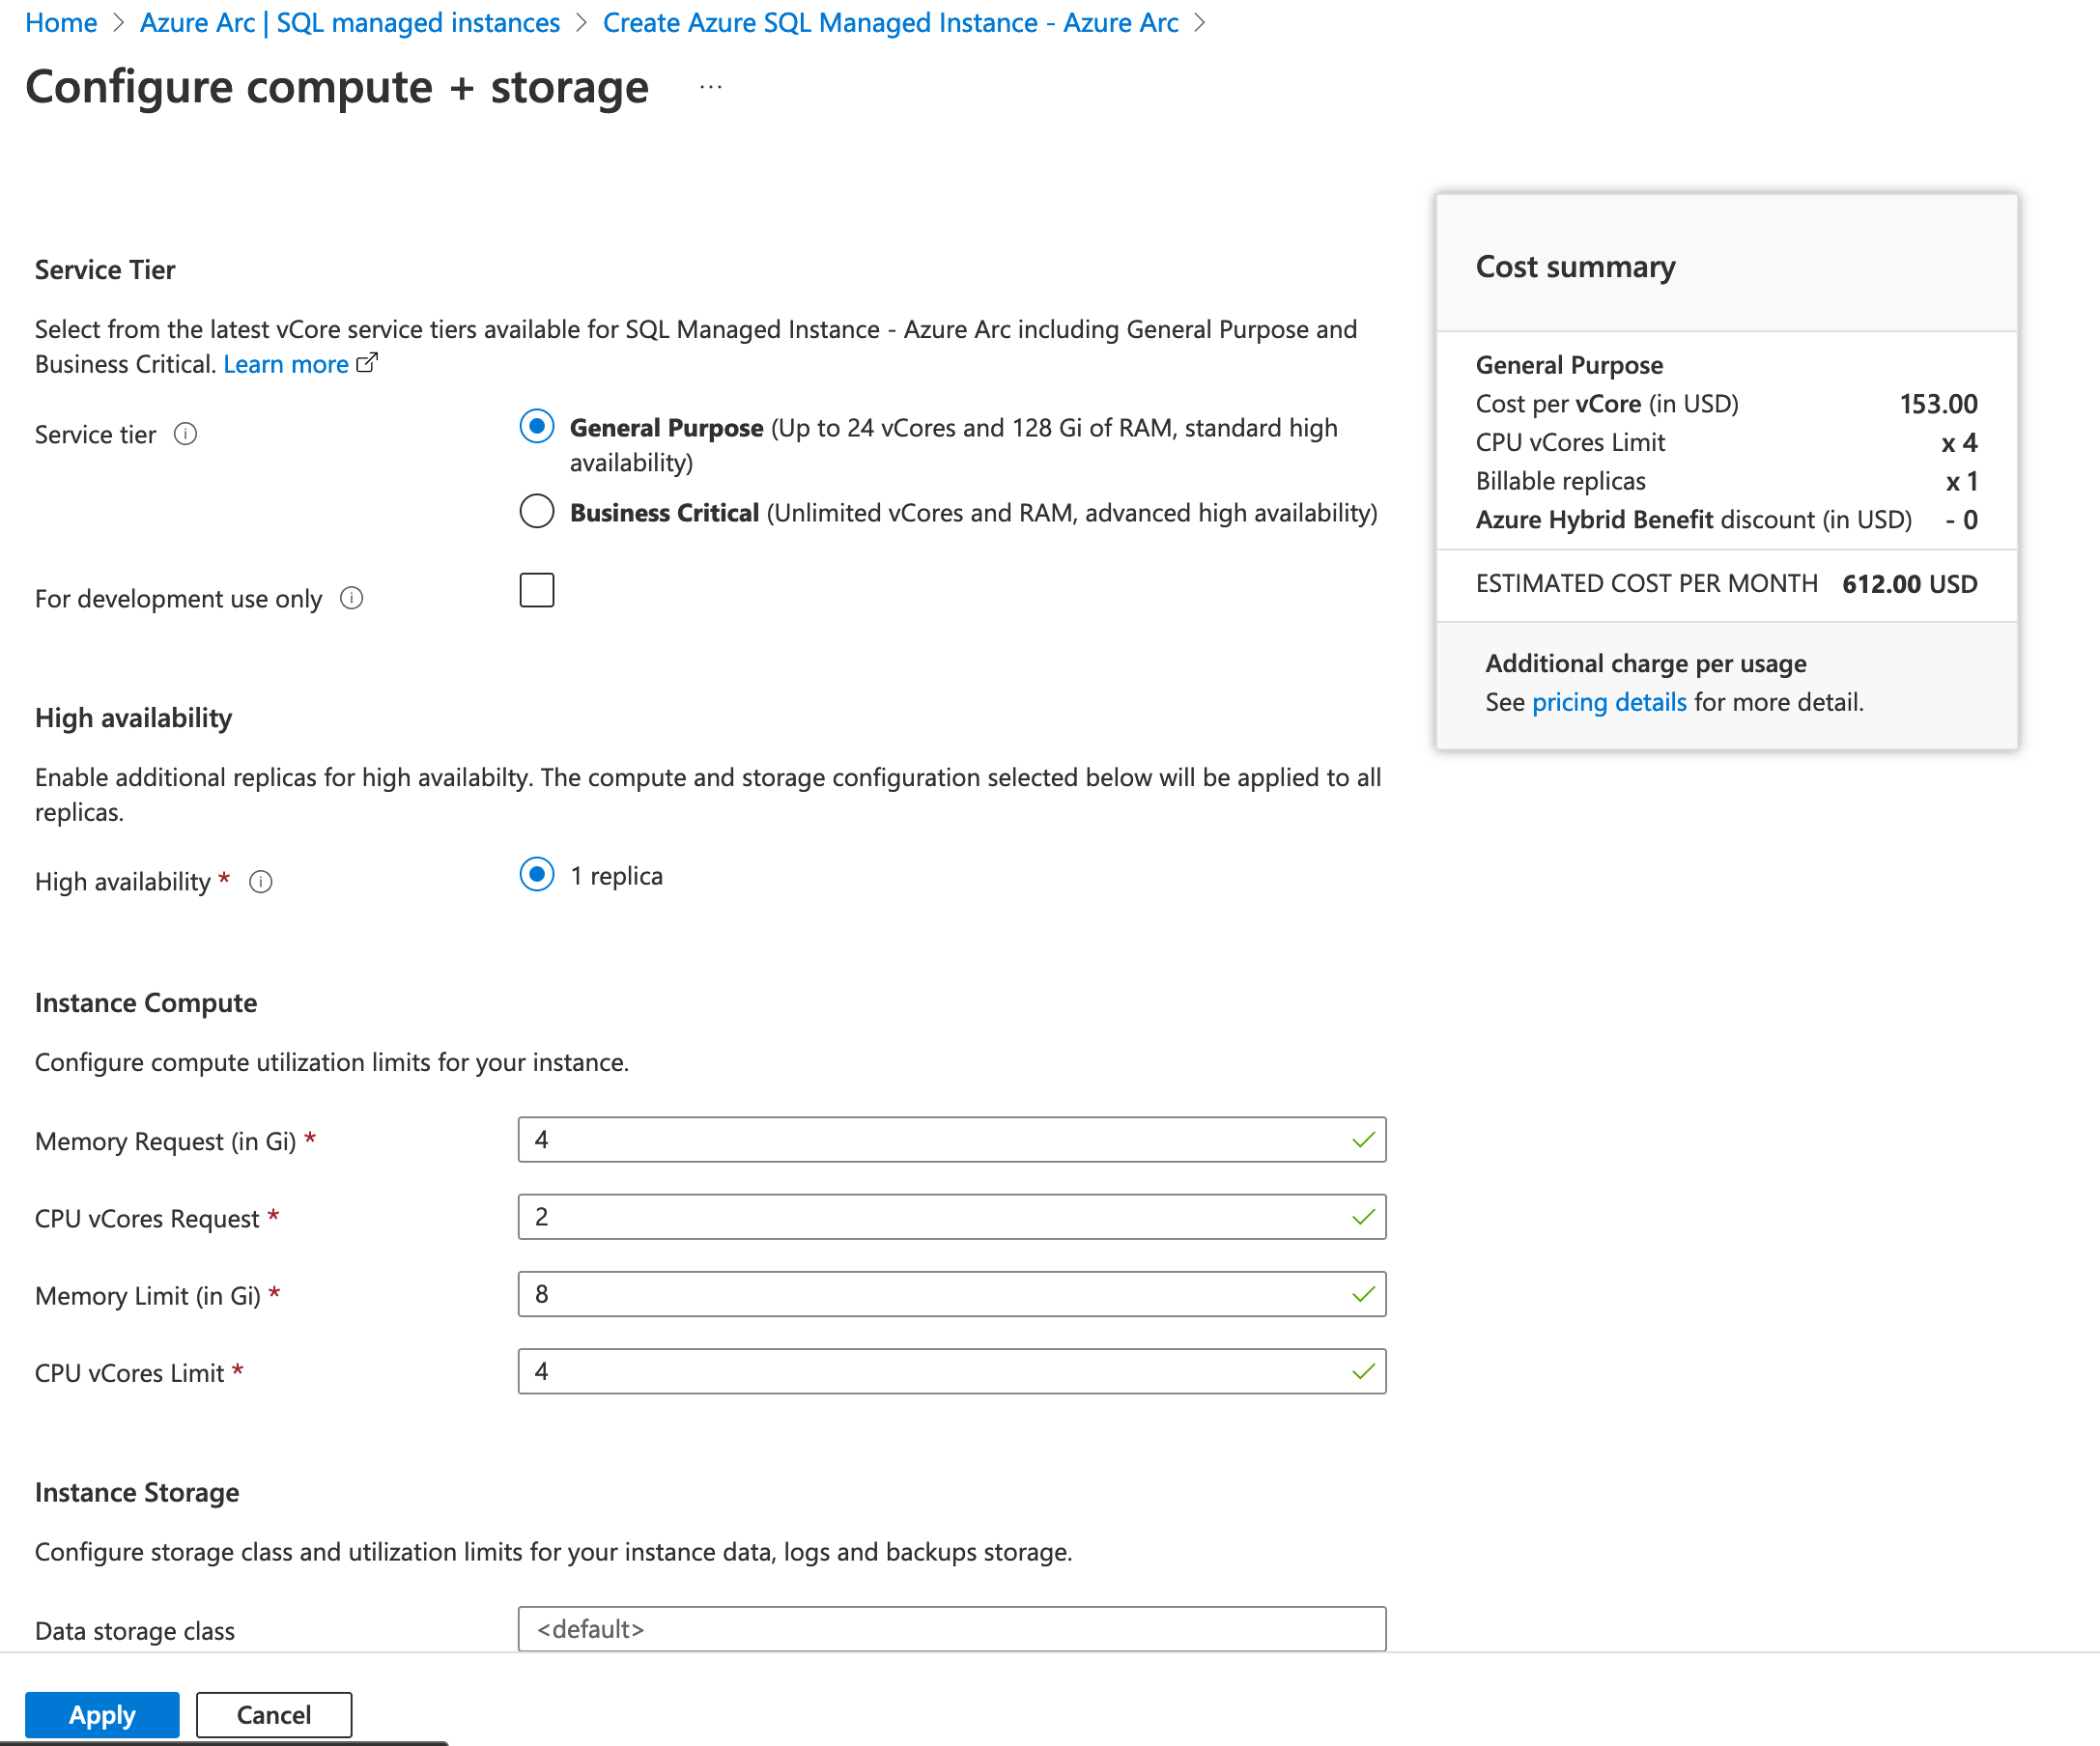The height and width of the screenshot is (1746, 2100).
Task: Edit the Memory Limit field
Action: pyautogui.click(x=952, y=1294)
